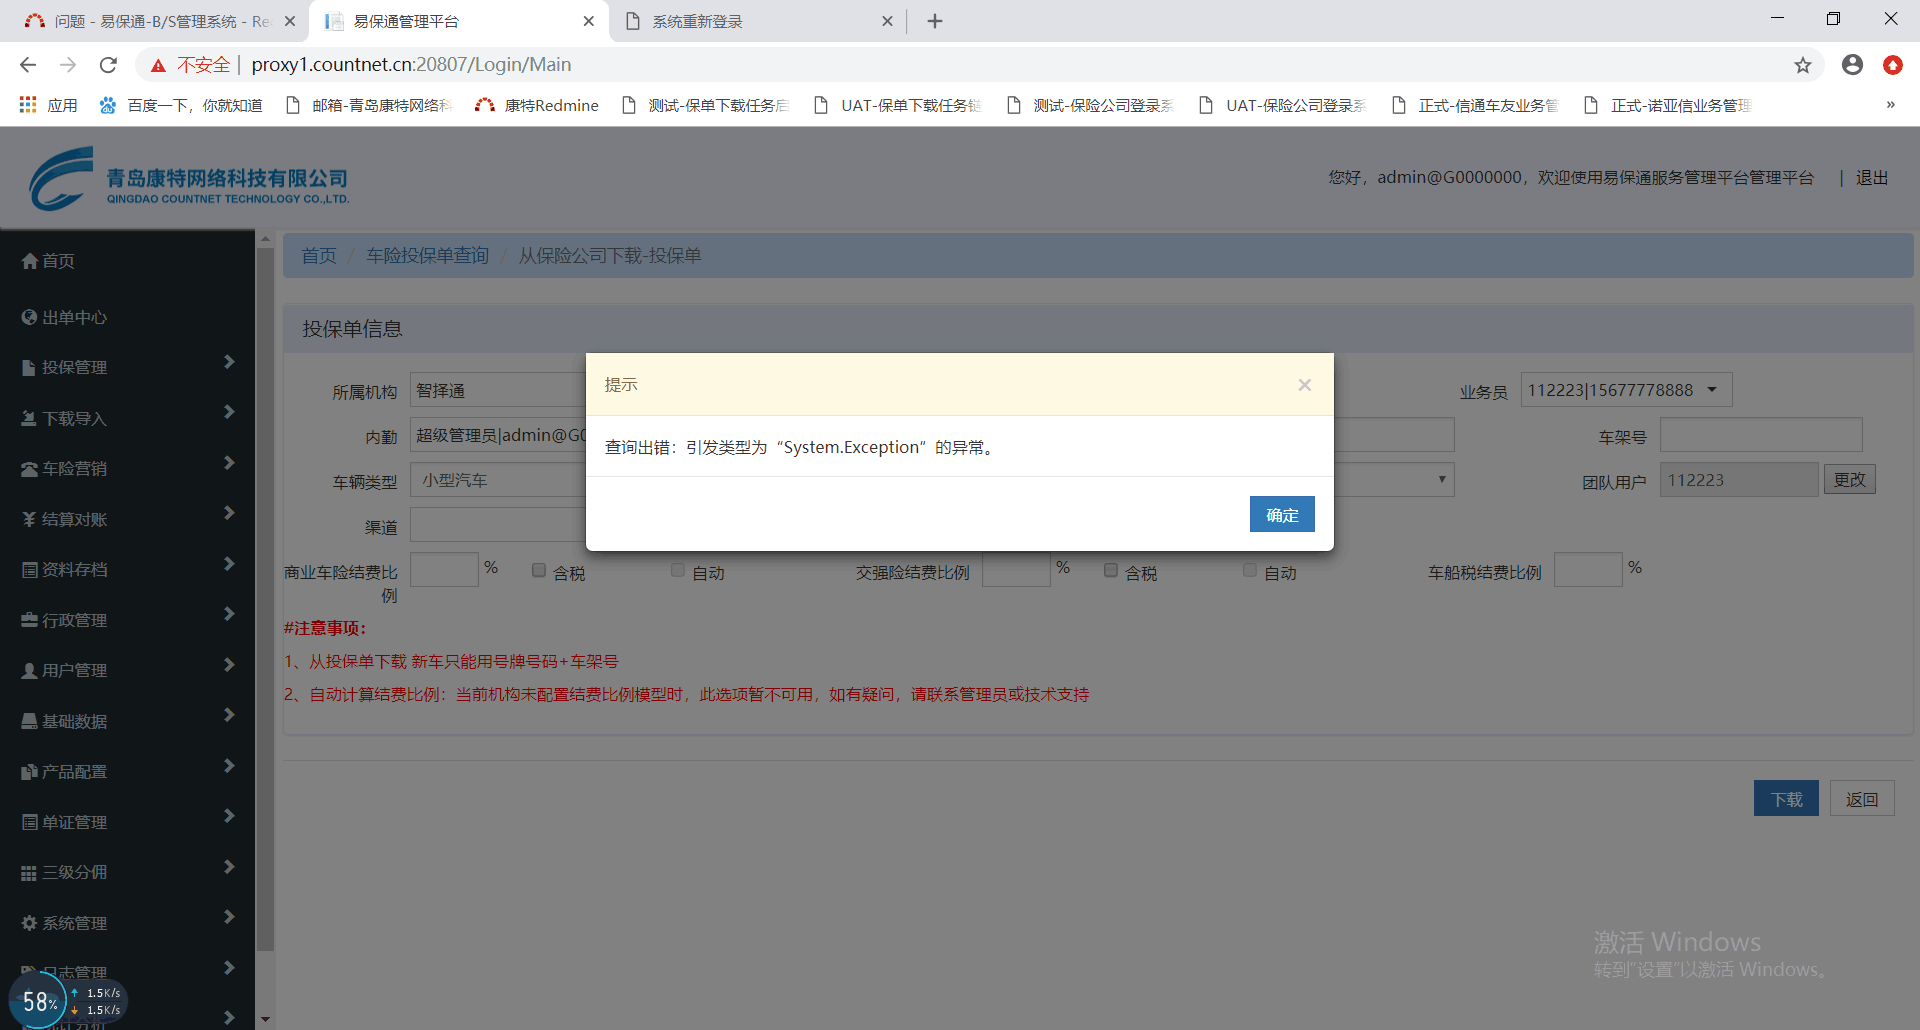Click the browser address bar URL
The height and width of the screenshot is (1030, 1920).
coord(411,65)
